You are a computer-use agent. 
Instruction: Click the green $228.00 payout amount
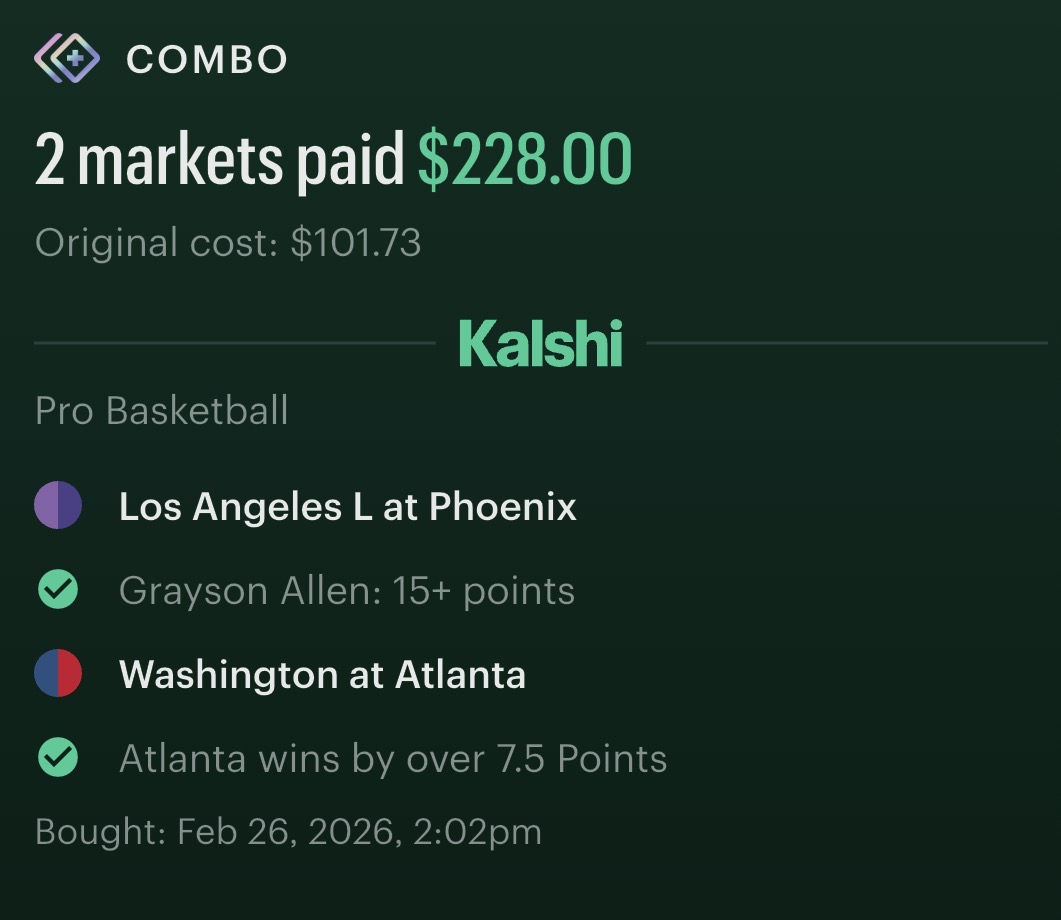[525, 160]
